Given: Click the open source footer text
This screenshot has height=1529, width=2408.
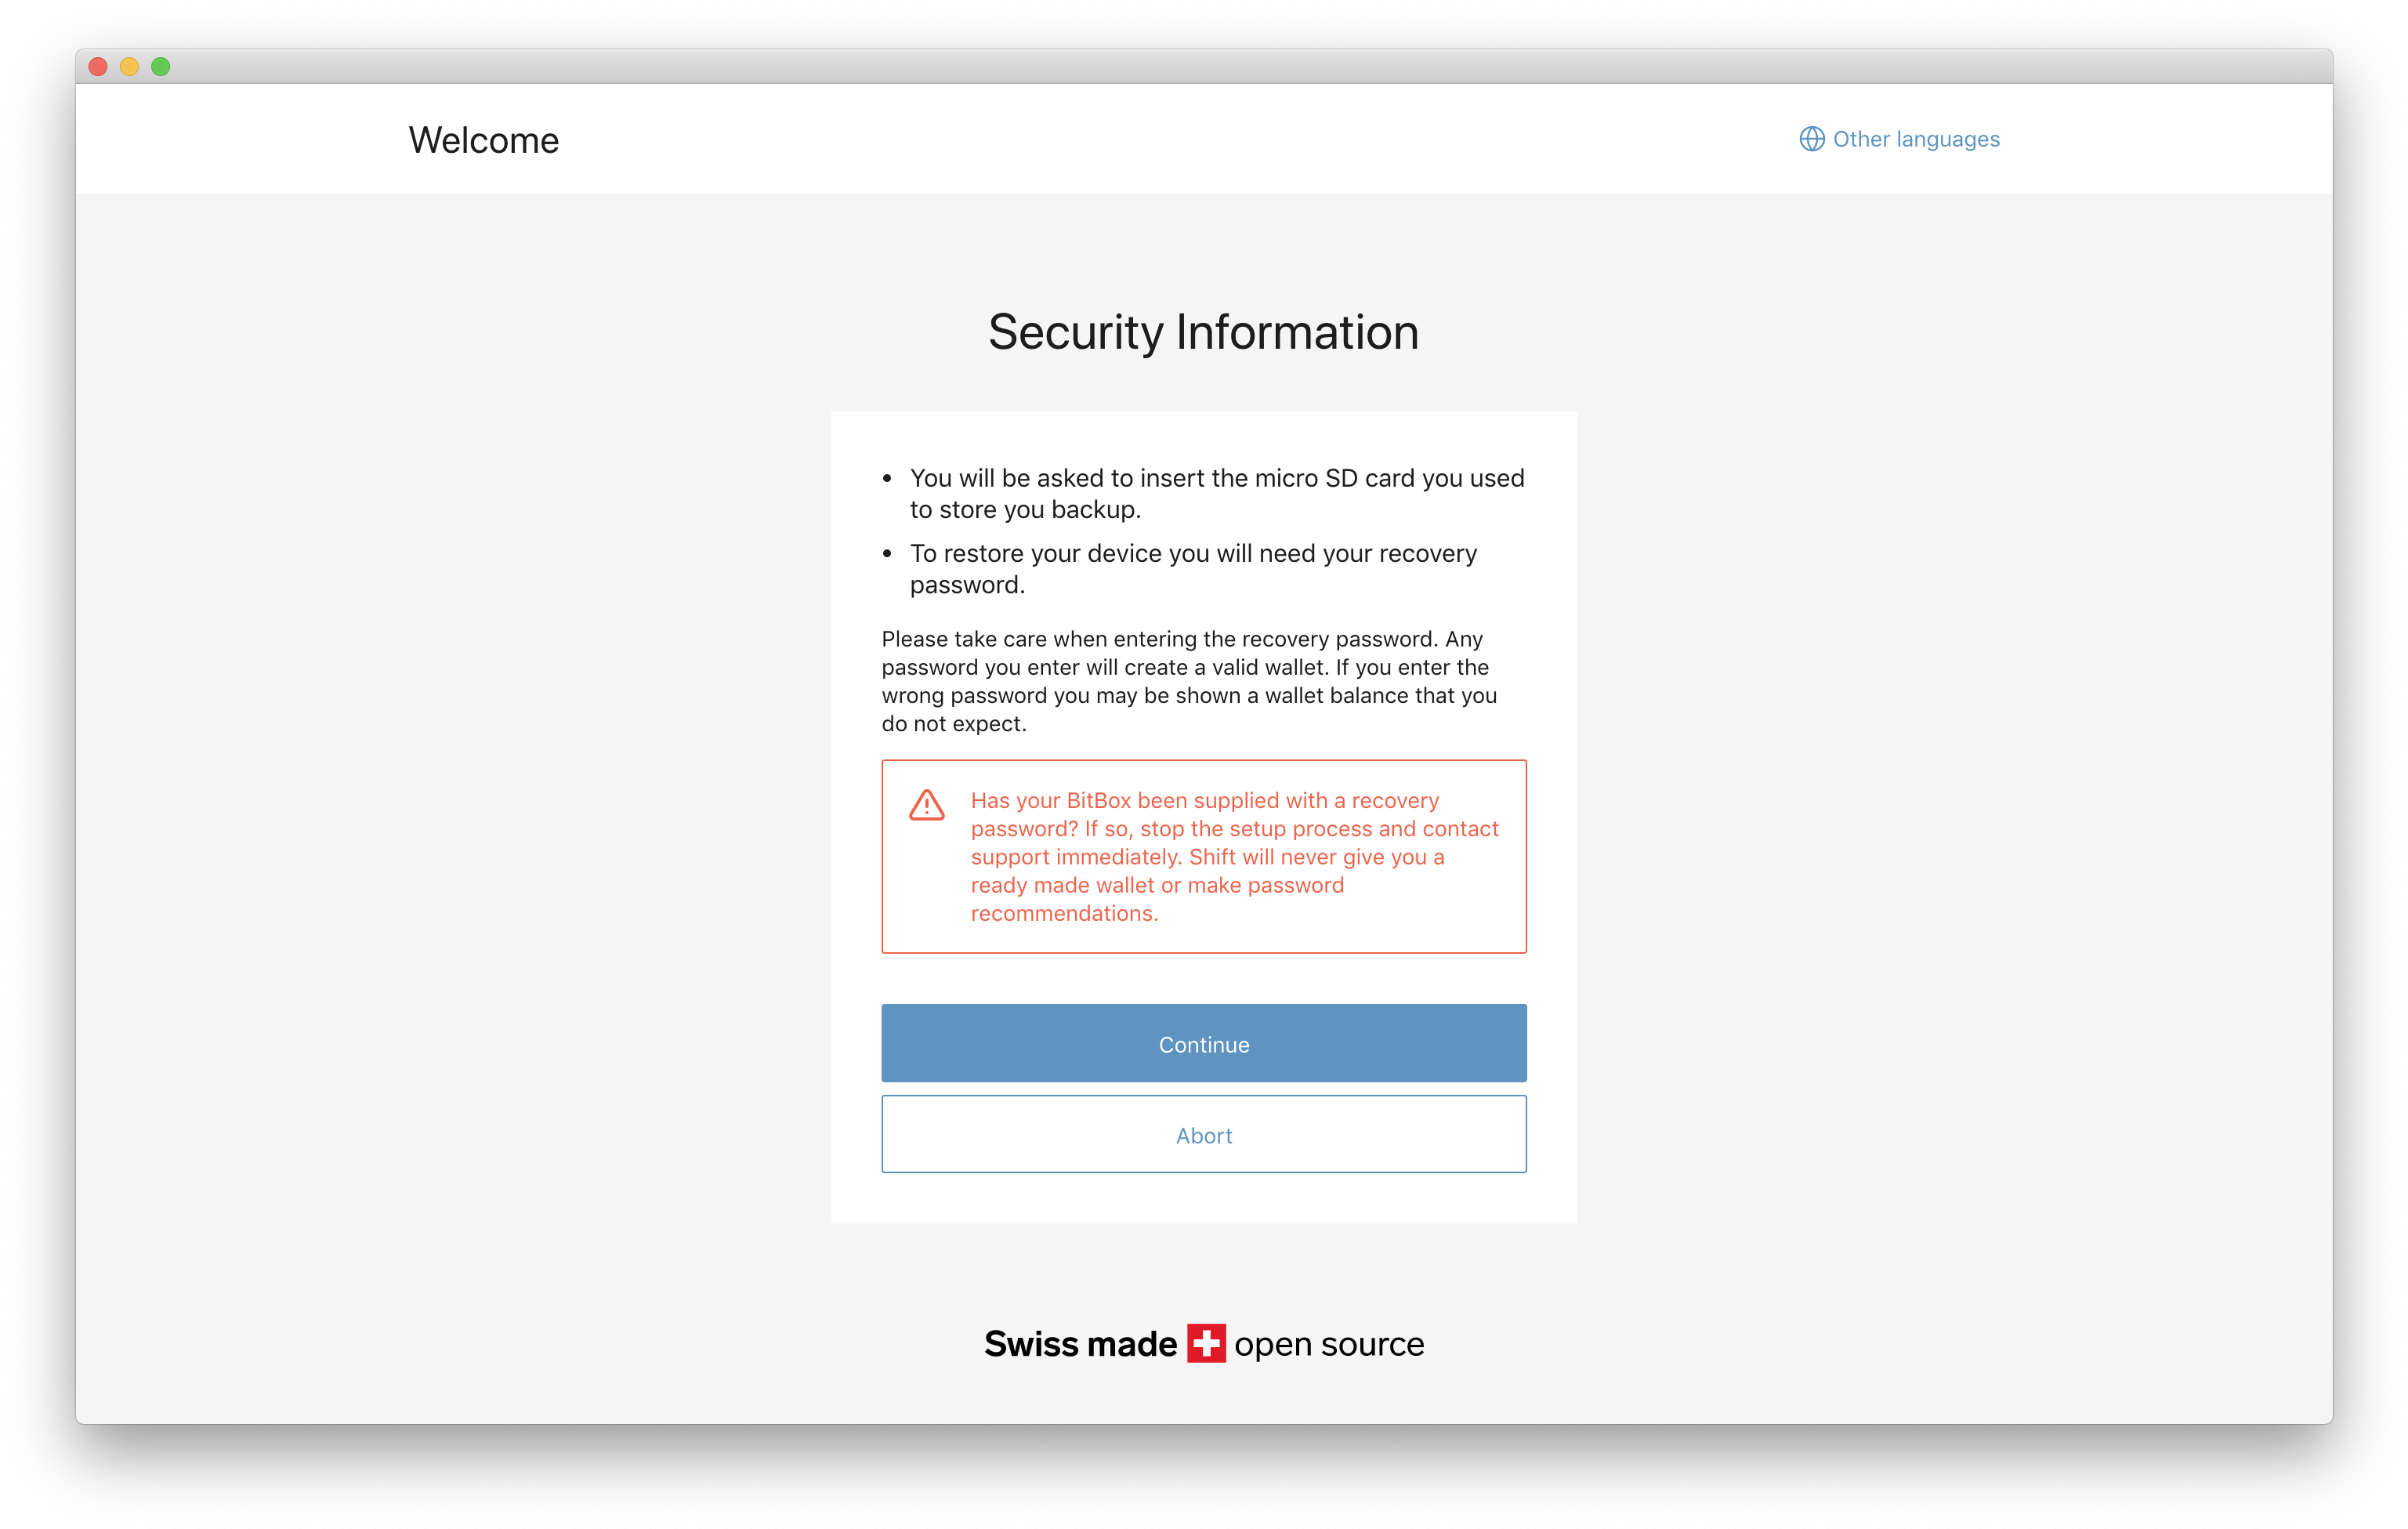Looking at the screenshot, I should tap(1329, 1344).
